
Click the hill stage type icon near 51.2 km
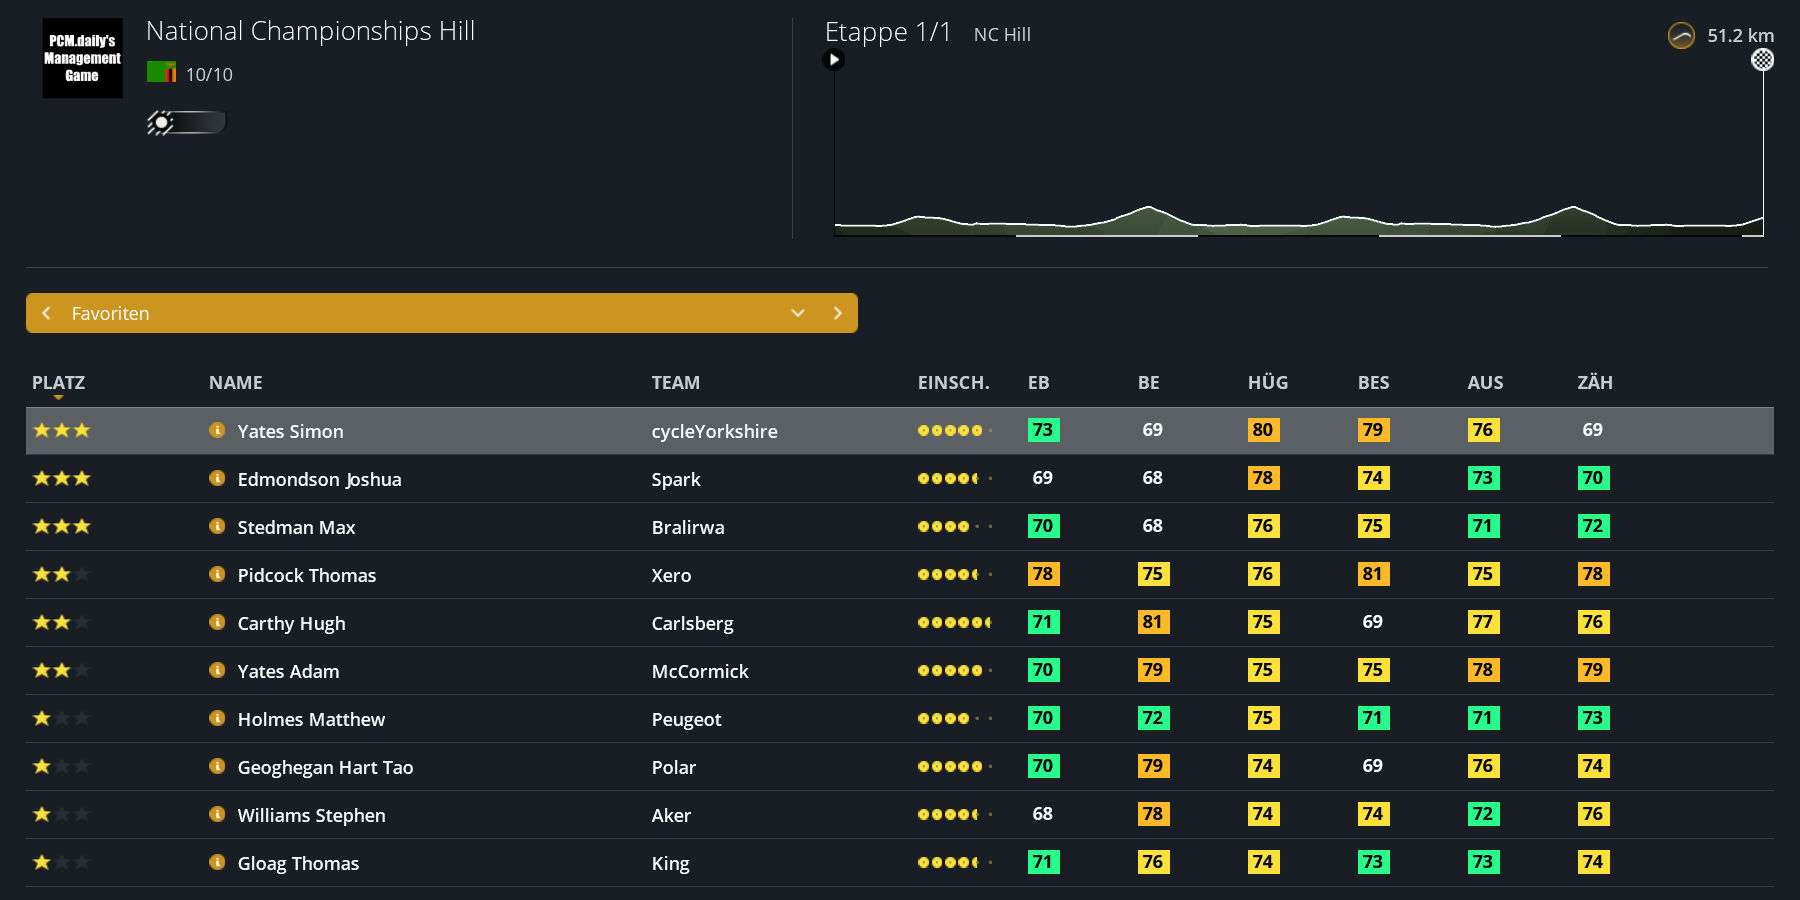1681,36
